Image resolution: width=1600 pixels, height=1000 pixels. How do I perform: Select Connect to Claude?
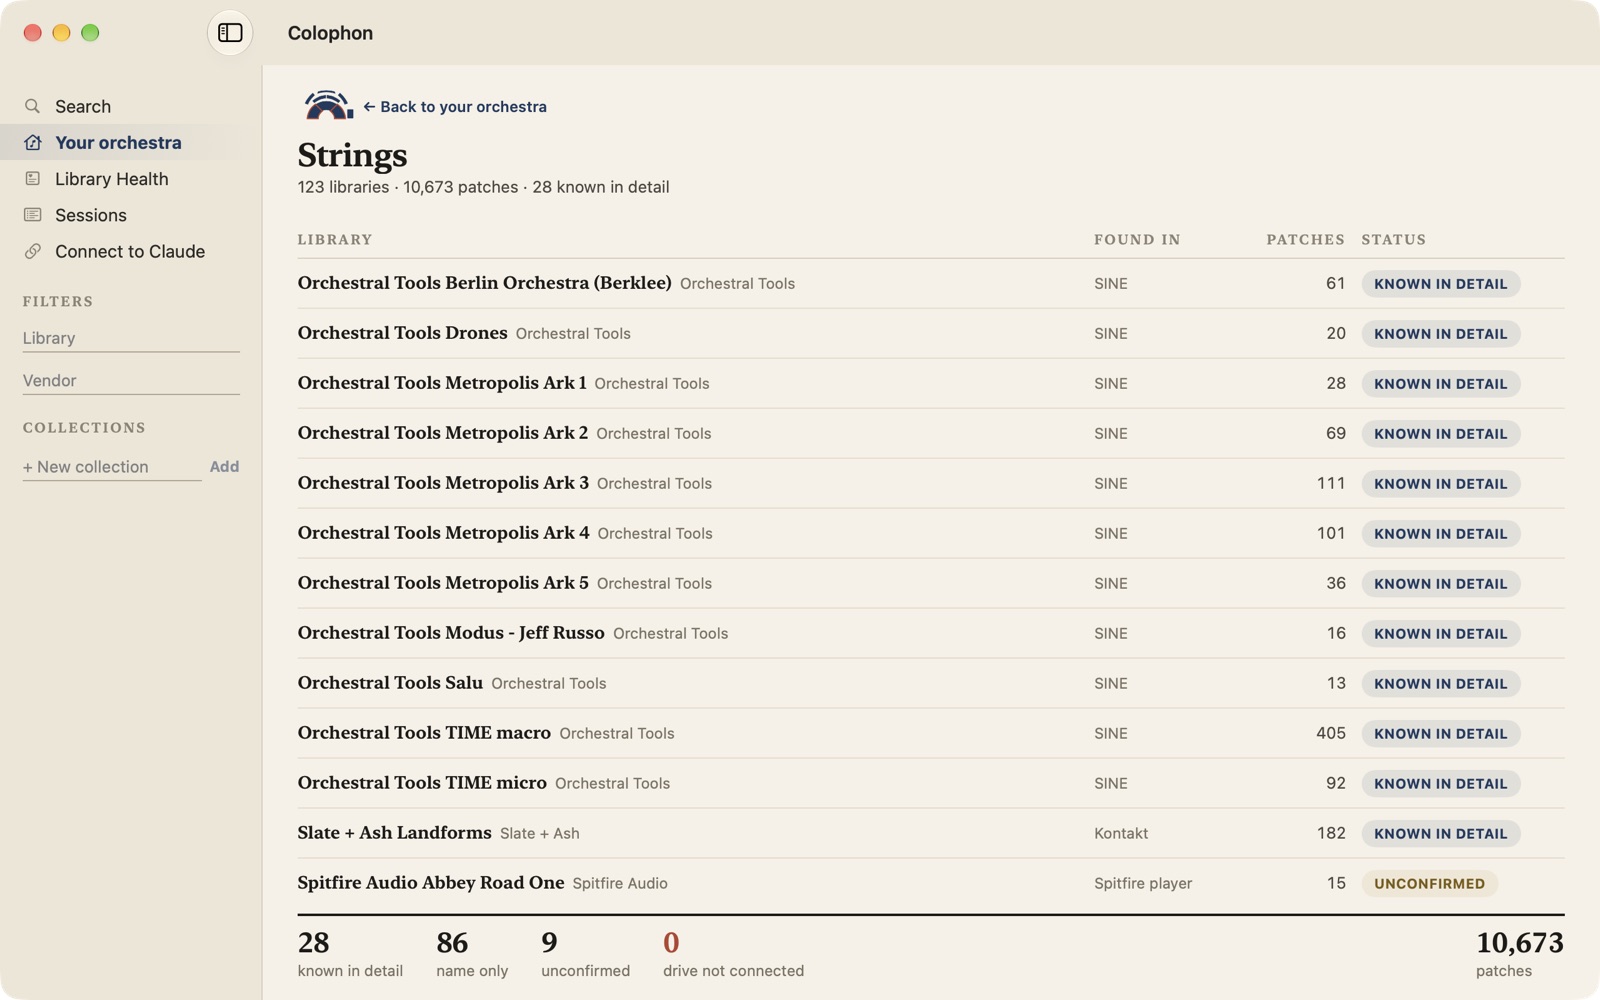tap(131, 251)
